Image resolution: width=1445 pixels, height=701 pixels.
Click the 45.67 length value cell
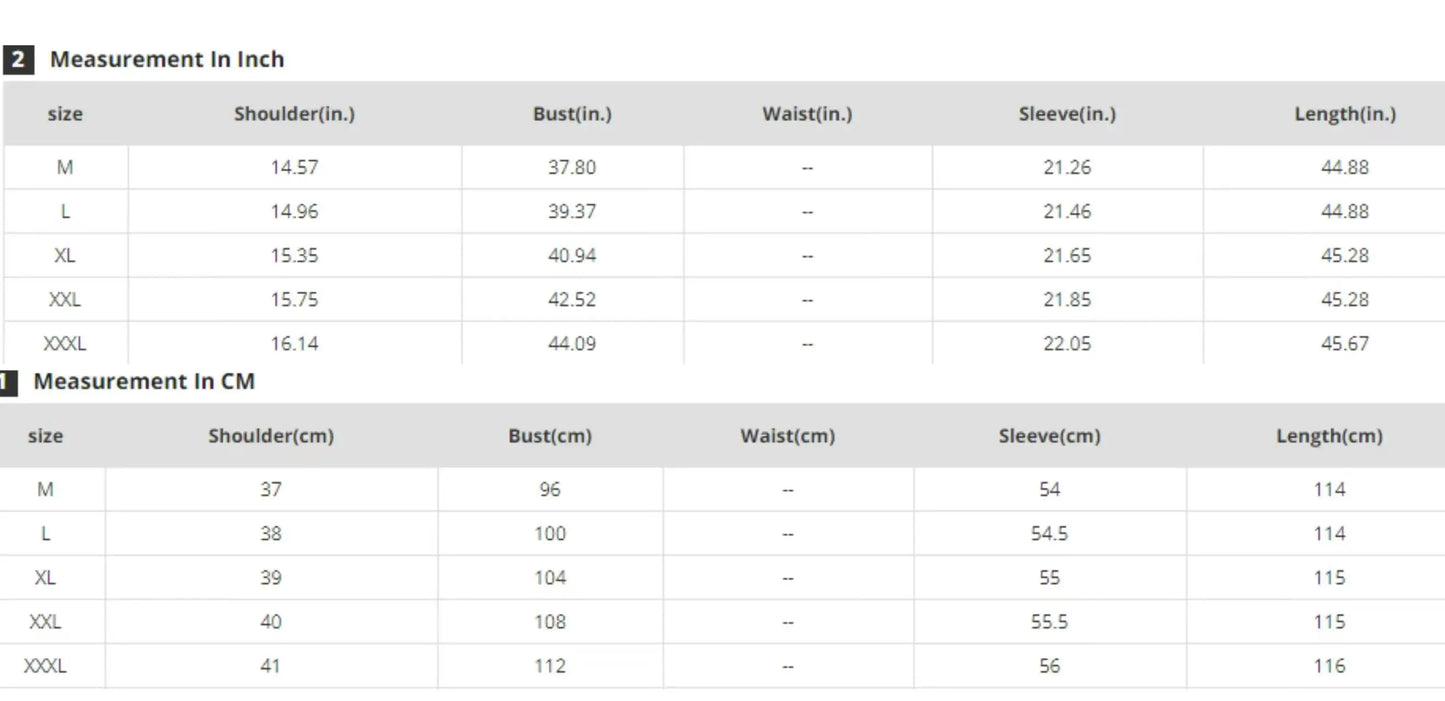1345,343
